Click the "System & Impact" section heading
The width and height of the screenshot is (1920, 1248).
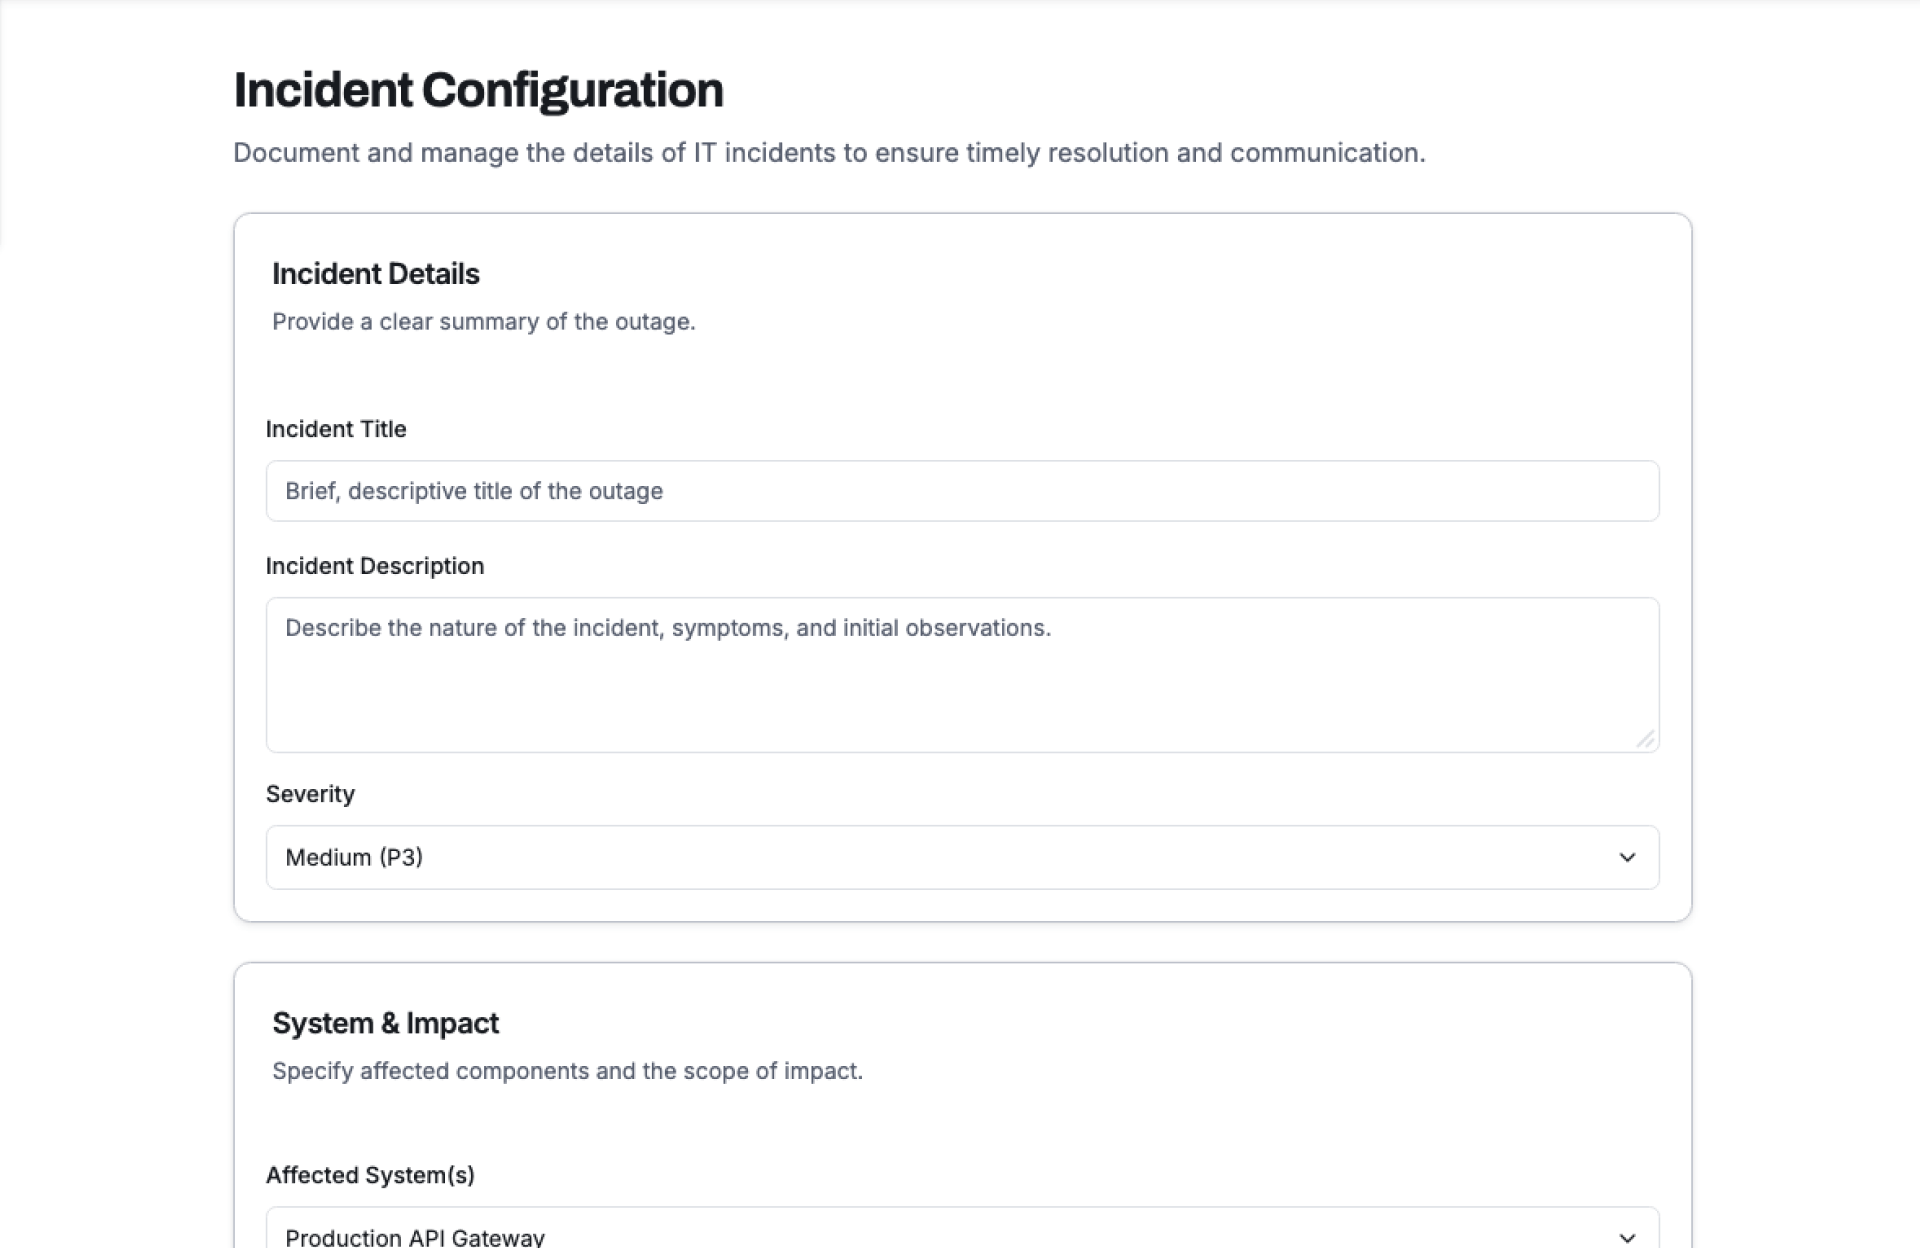[x=385, y=1023]
